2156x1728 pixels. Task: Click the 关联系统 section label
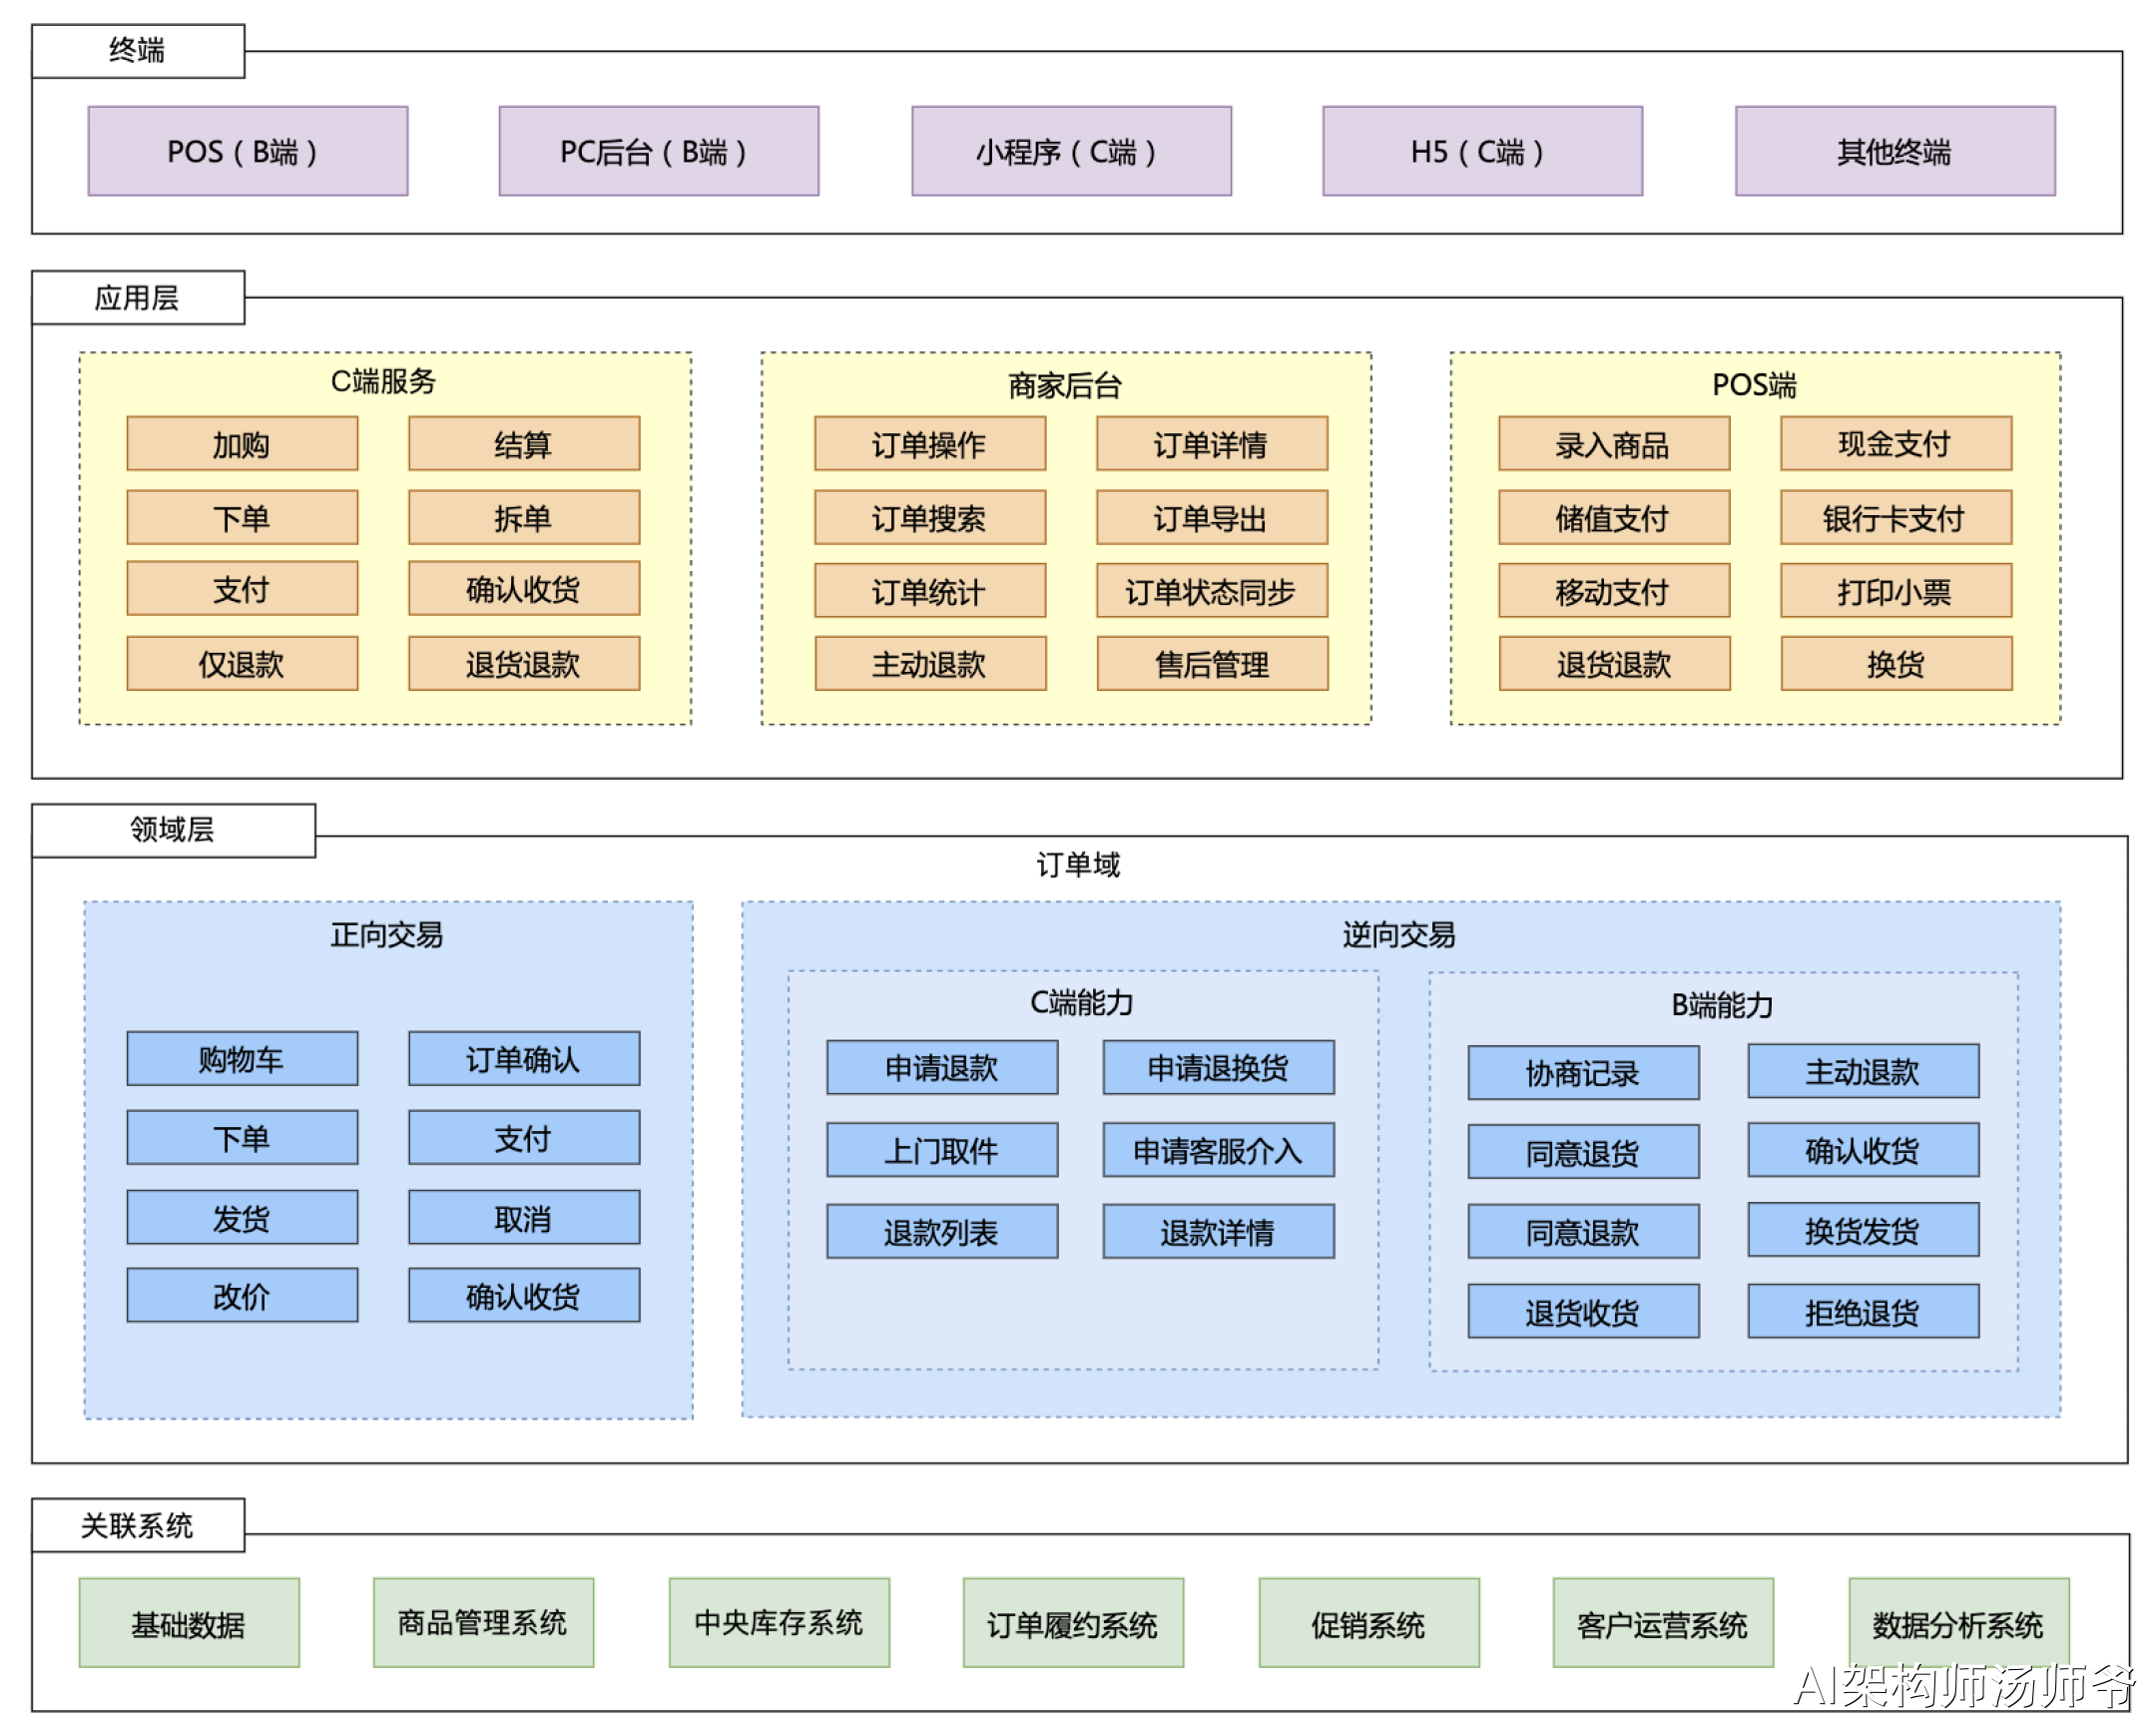(x=138, y=1525)
